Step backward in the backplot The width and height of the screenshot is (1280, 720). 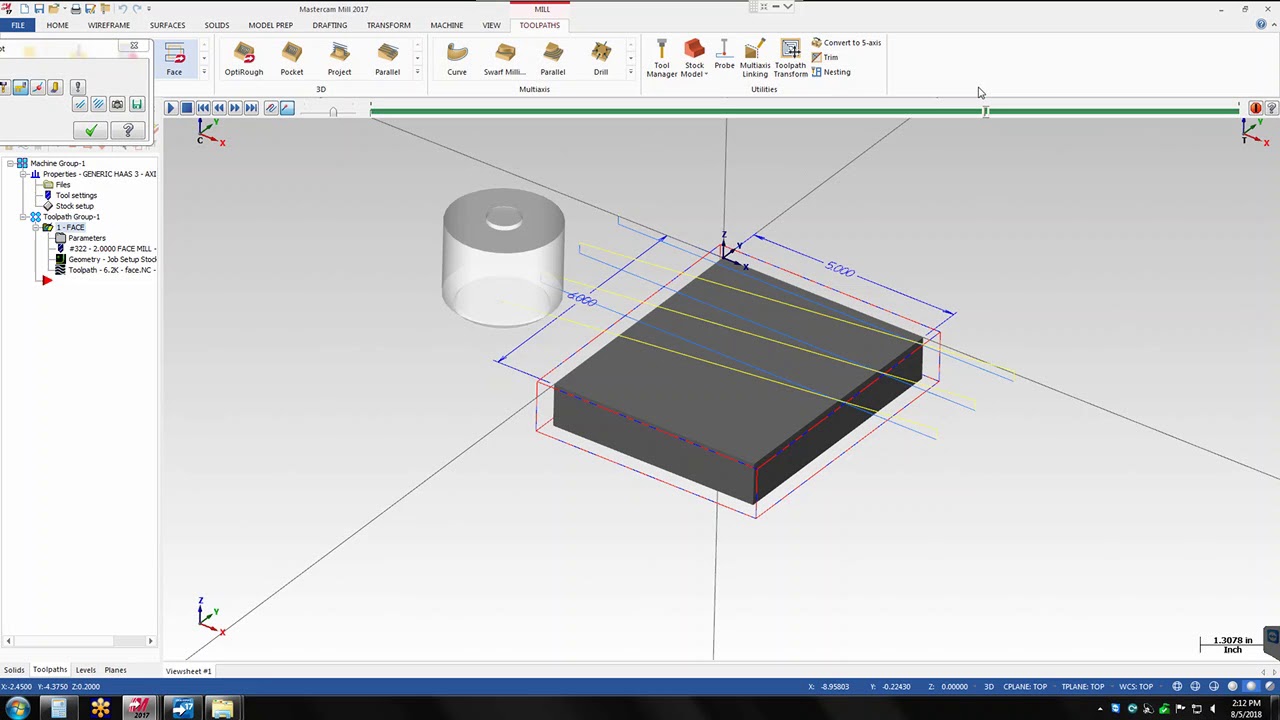[219, 108]
